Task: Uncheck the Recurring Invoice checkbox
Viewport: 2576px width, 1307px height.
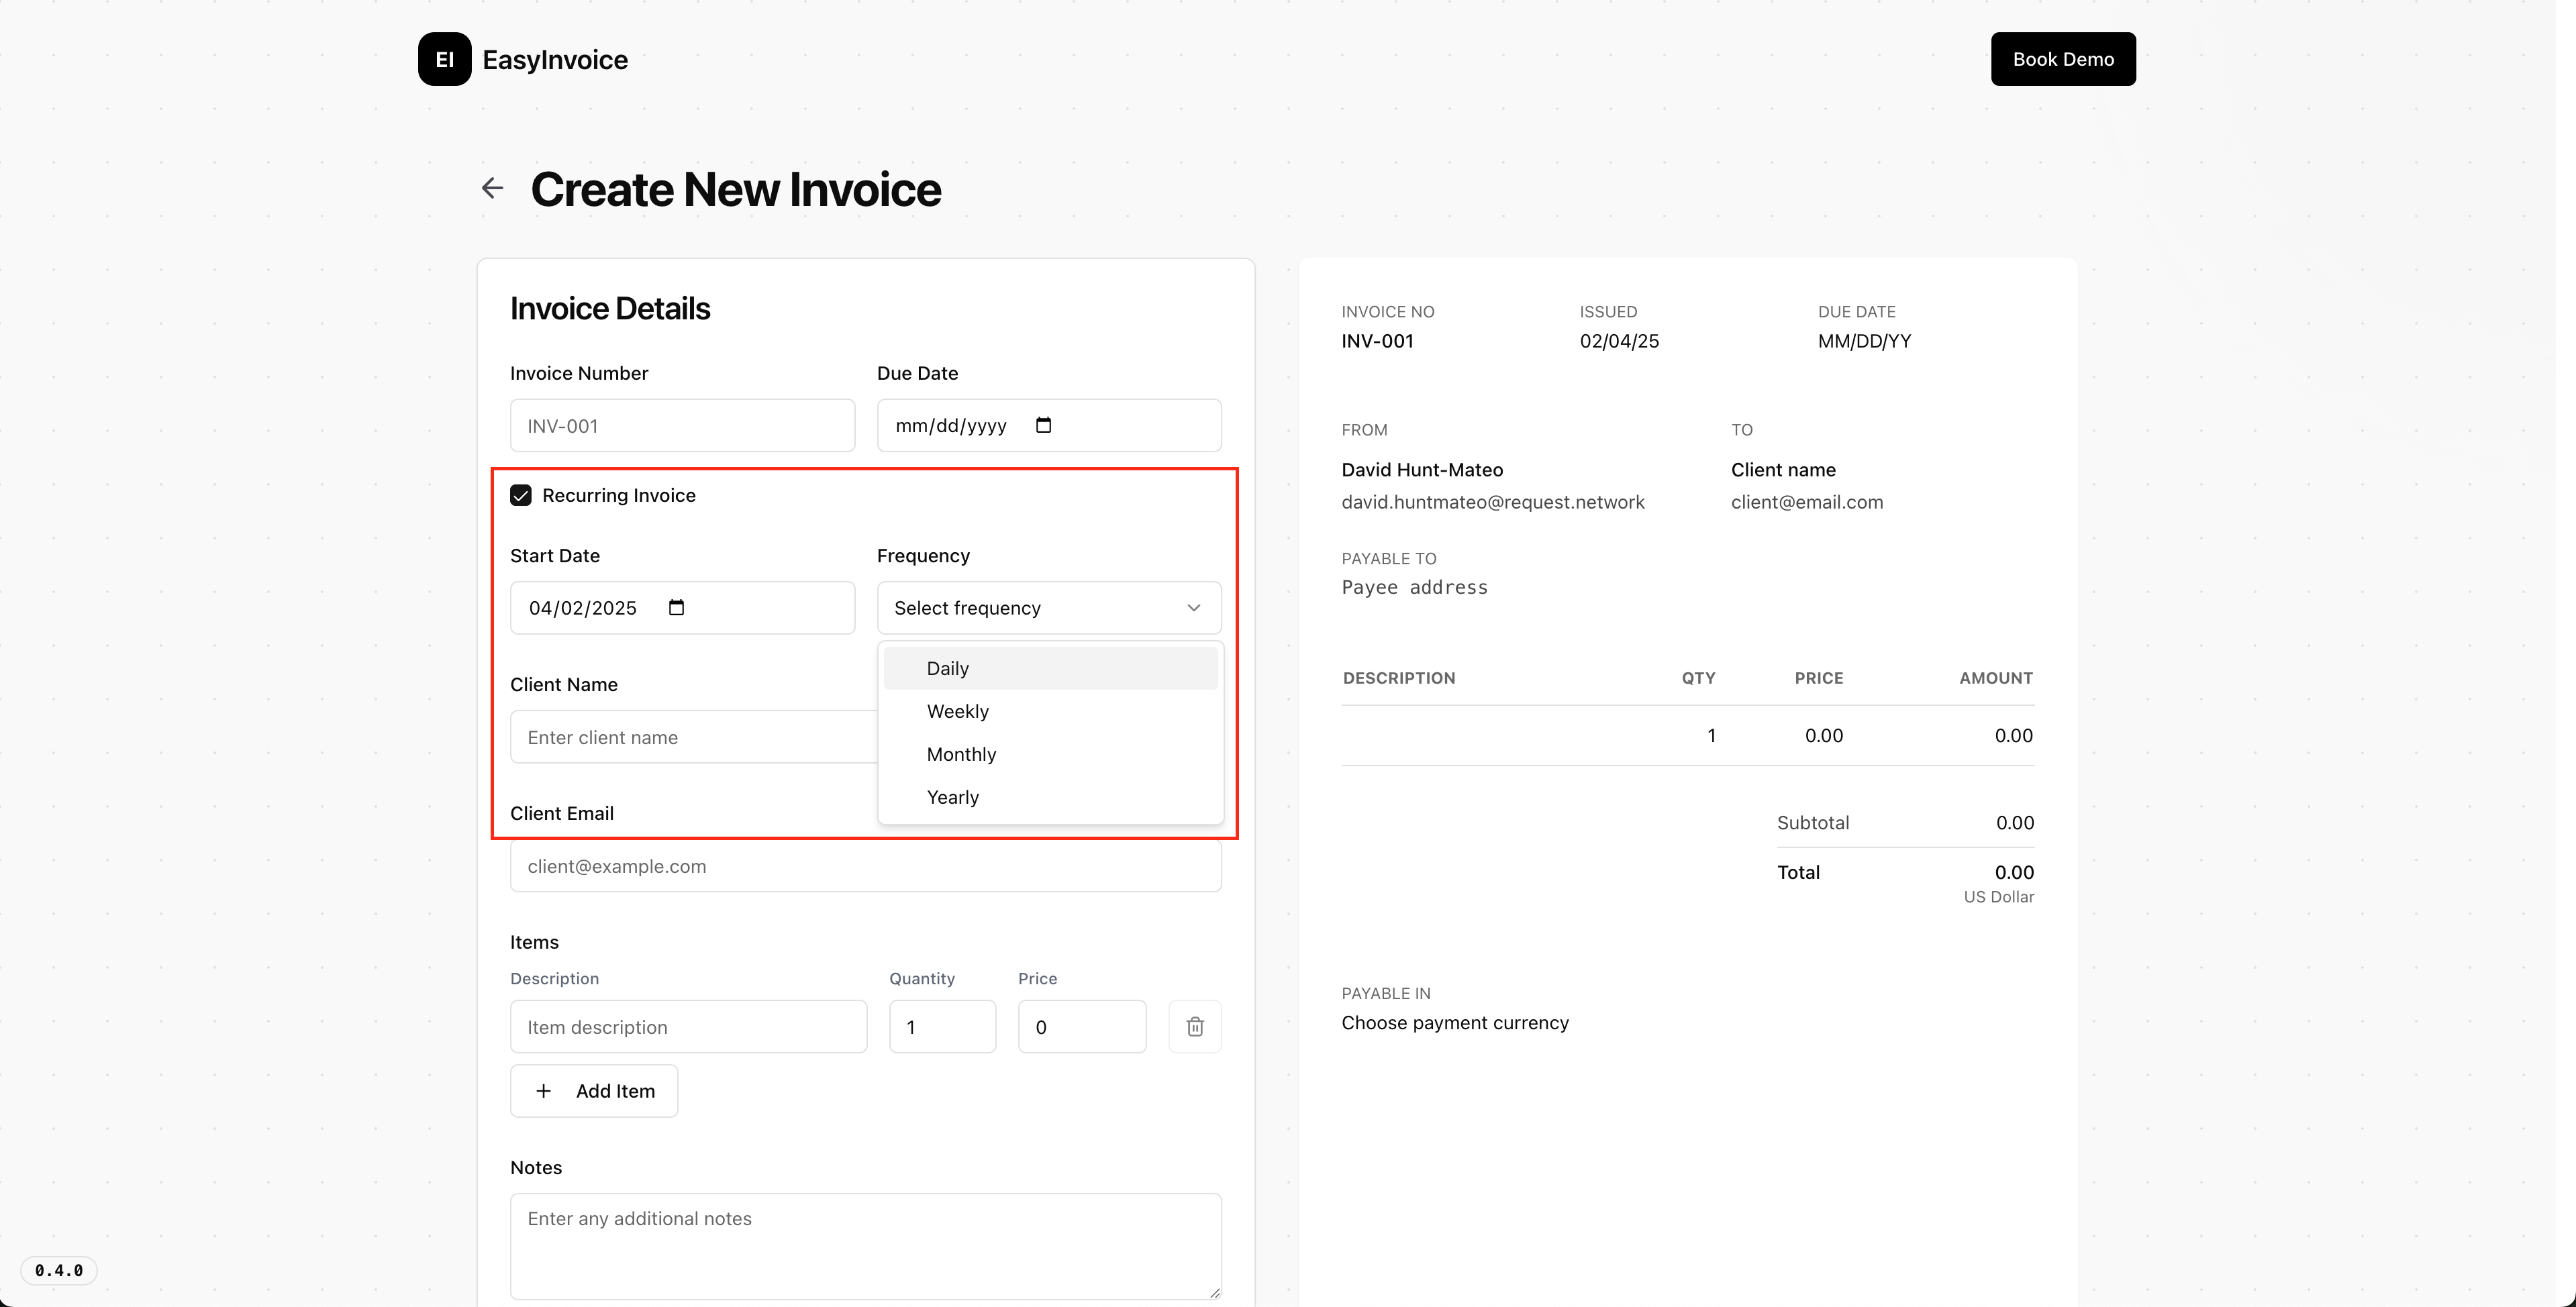Action: (521, 495)
